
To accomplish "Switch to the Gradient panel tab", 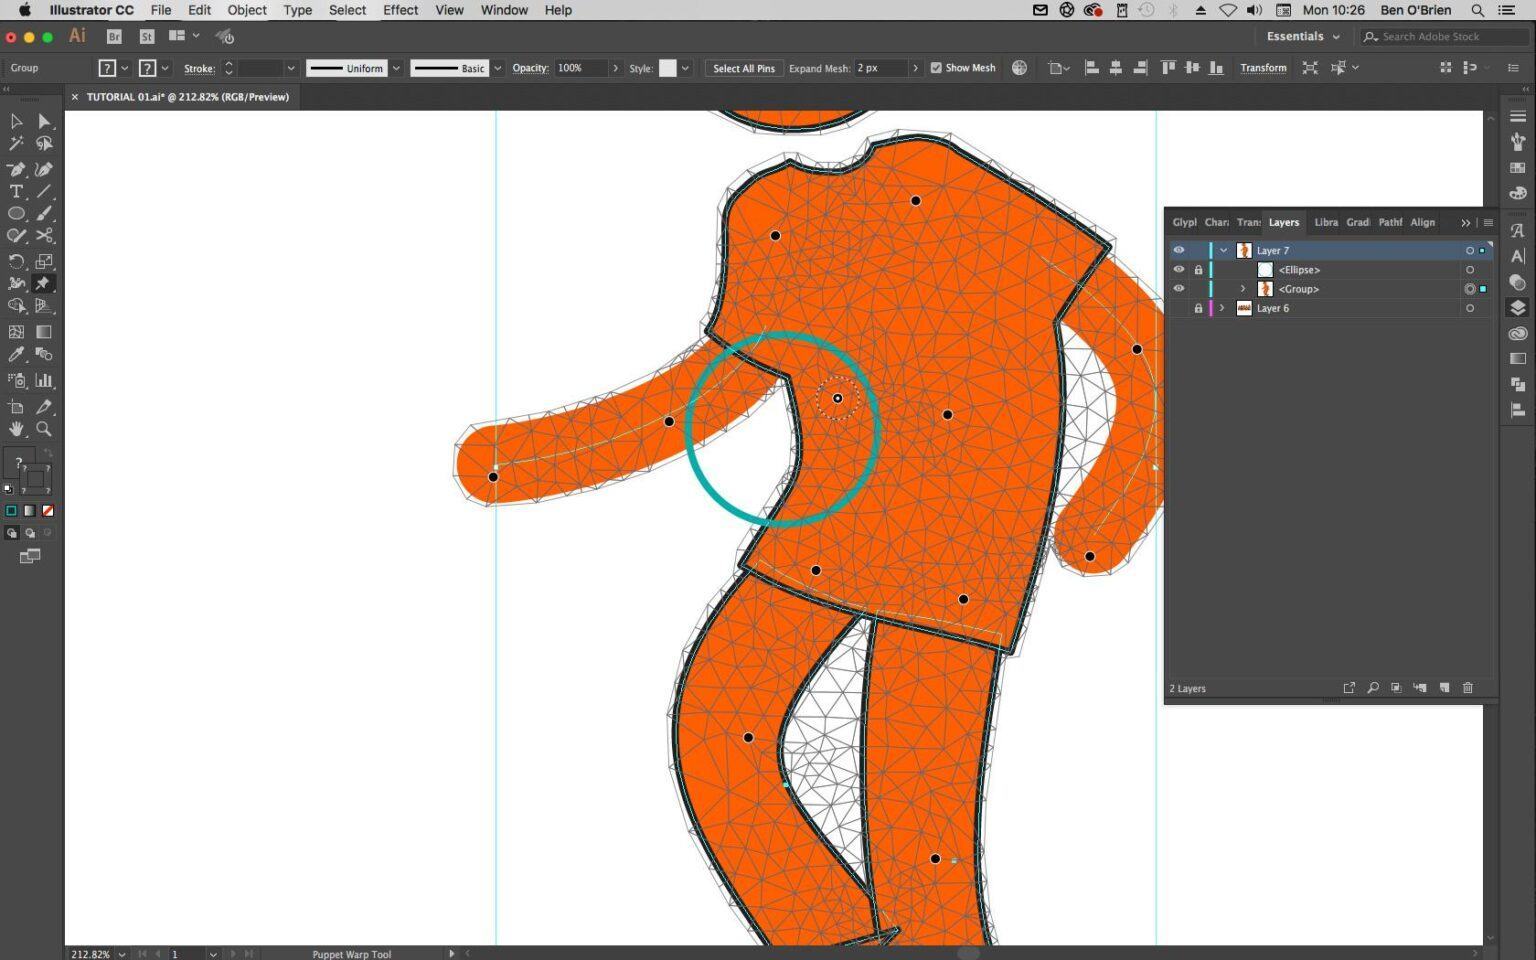I will pos(1359,222).
